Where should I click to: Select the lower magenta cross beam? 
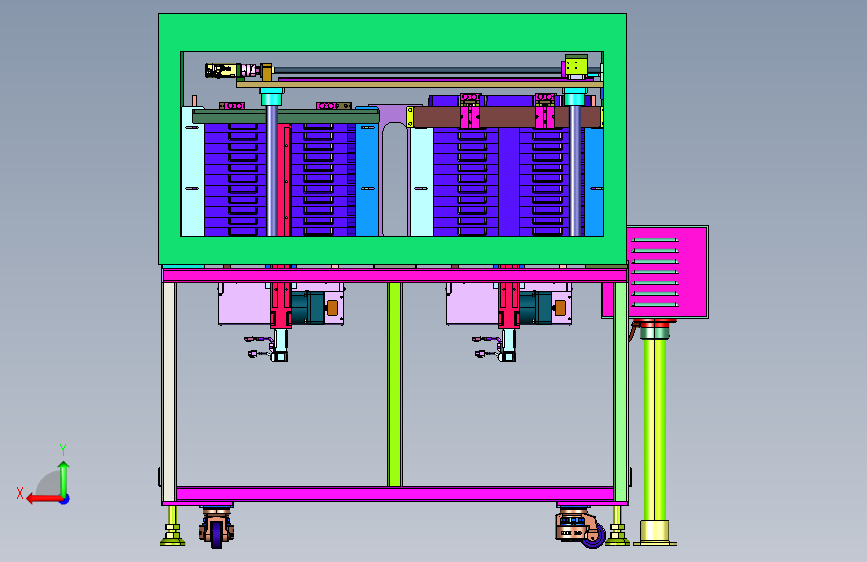pos(394,493)
